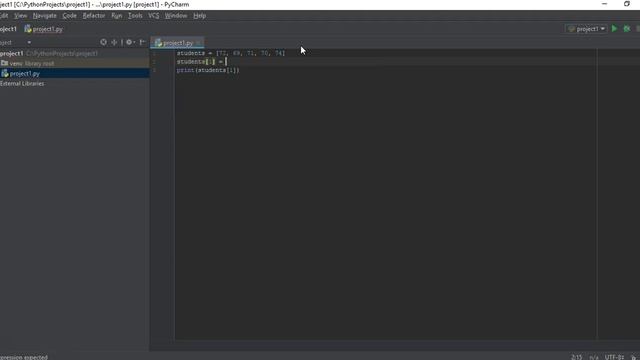Click the scroll-from-source target icon in Project panel

[103, 42]
